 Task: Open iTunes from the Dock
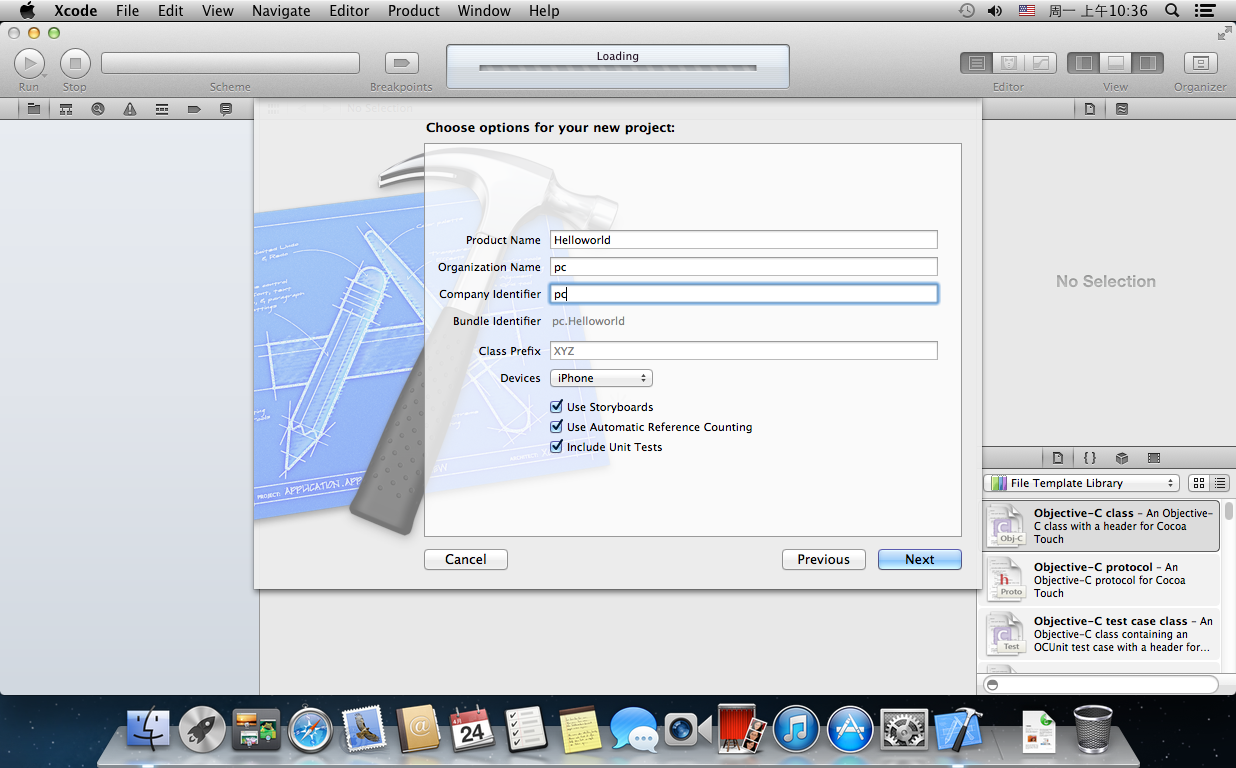point(796,730)
